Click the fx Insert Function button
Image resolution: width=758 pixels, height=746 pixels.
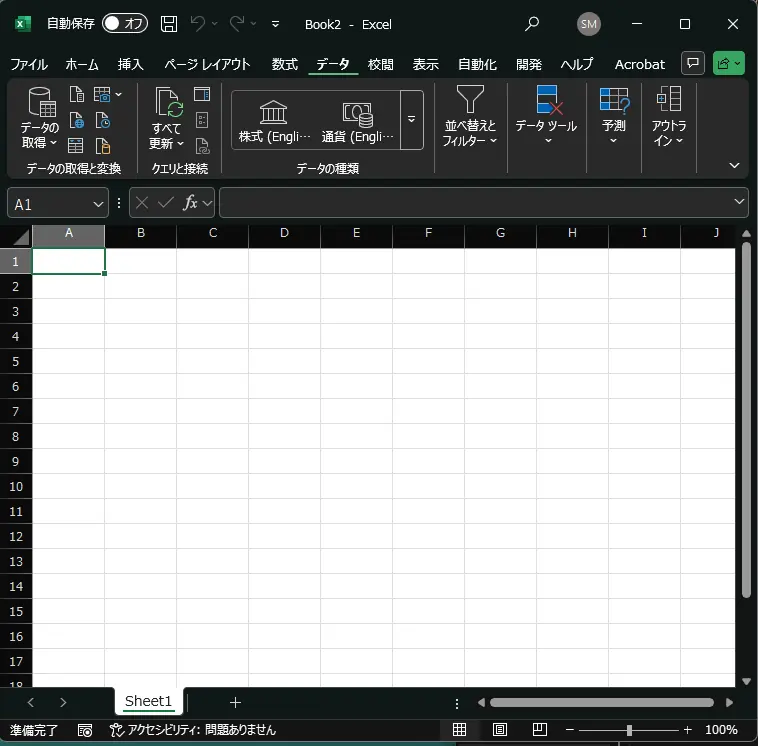tap(190, 203)
